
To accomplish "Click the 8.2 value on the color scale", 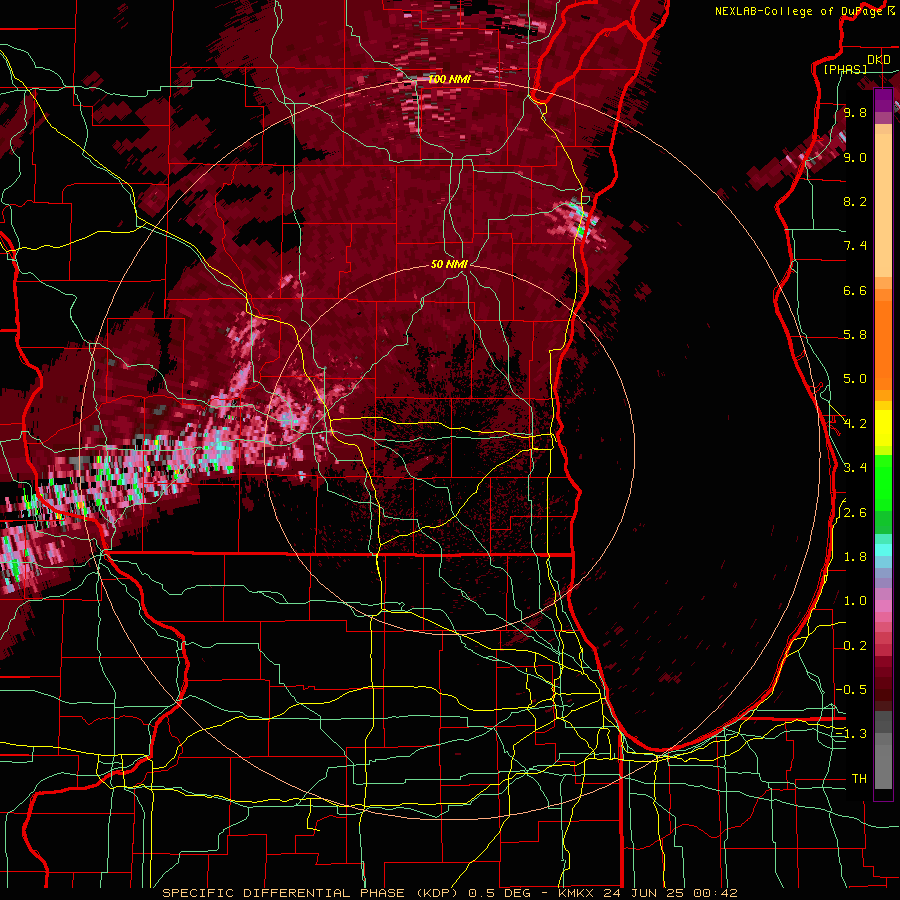I will click(x=855, y=201).
